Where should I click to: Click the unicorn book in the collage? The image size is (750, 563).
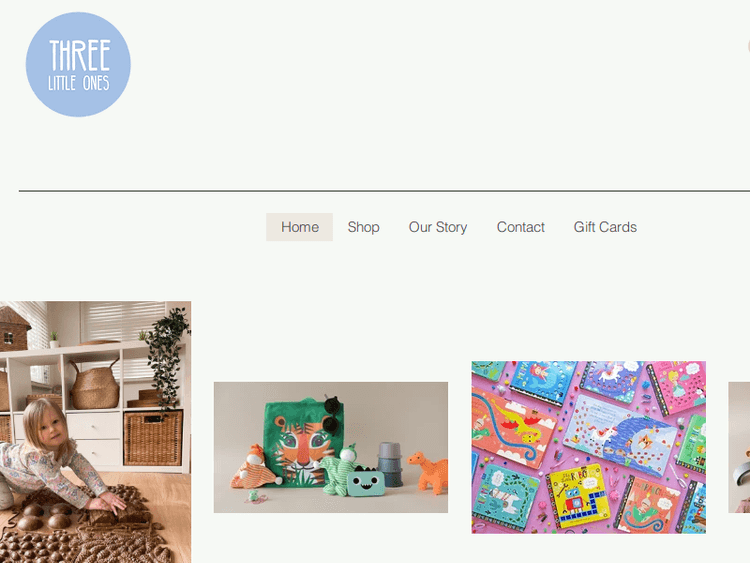(x=620, y=434)
